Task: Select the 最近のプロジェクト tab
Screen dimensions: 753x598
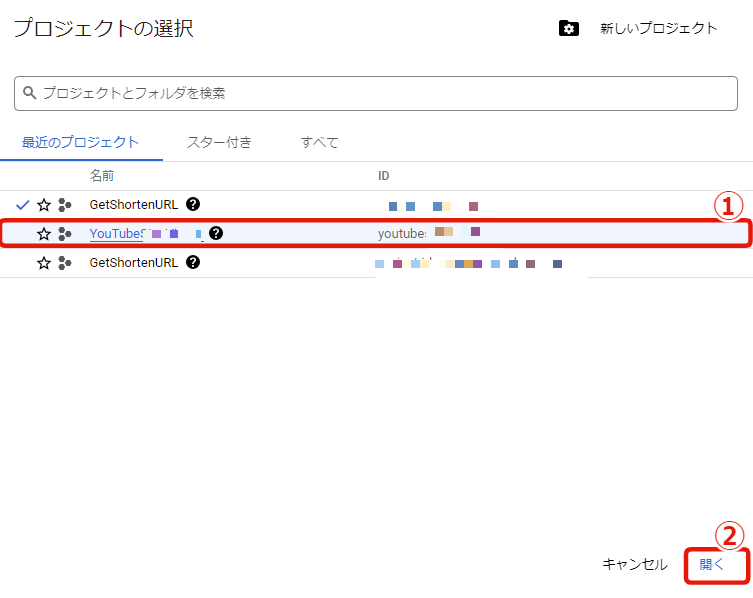Action: pos(81,142)
